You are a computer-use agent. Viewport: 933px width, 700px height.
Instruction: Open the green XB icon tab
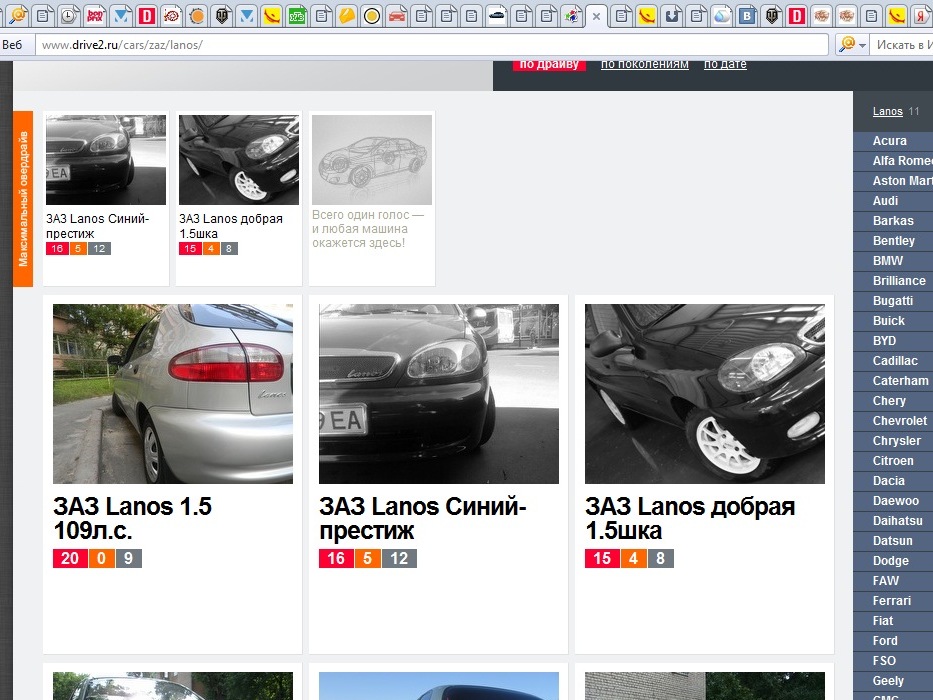(297, 15)
